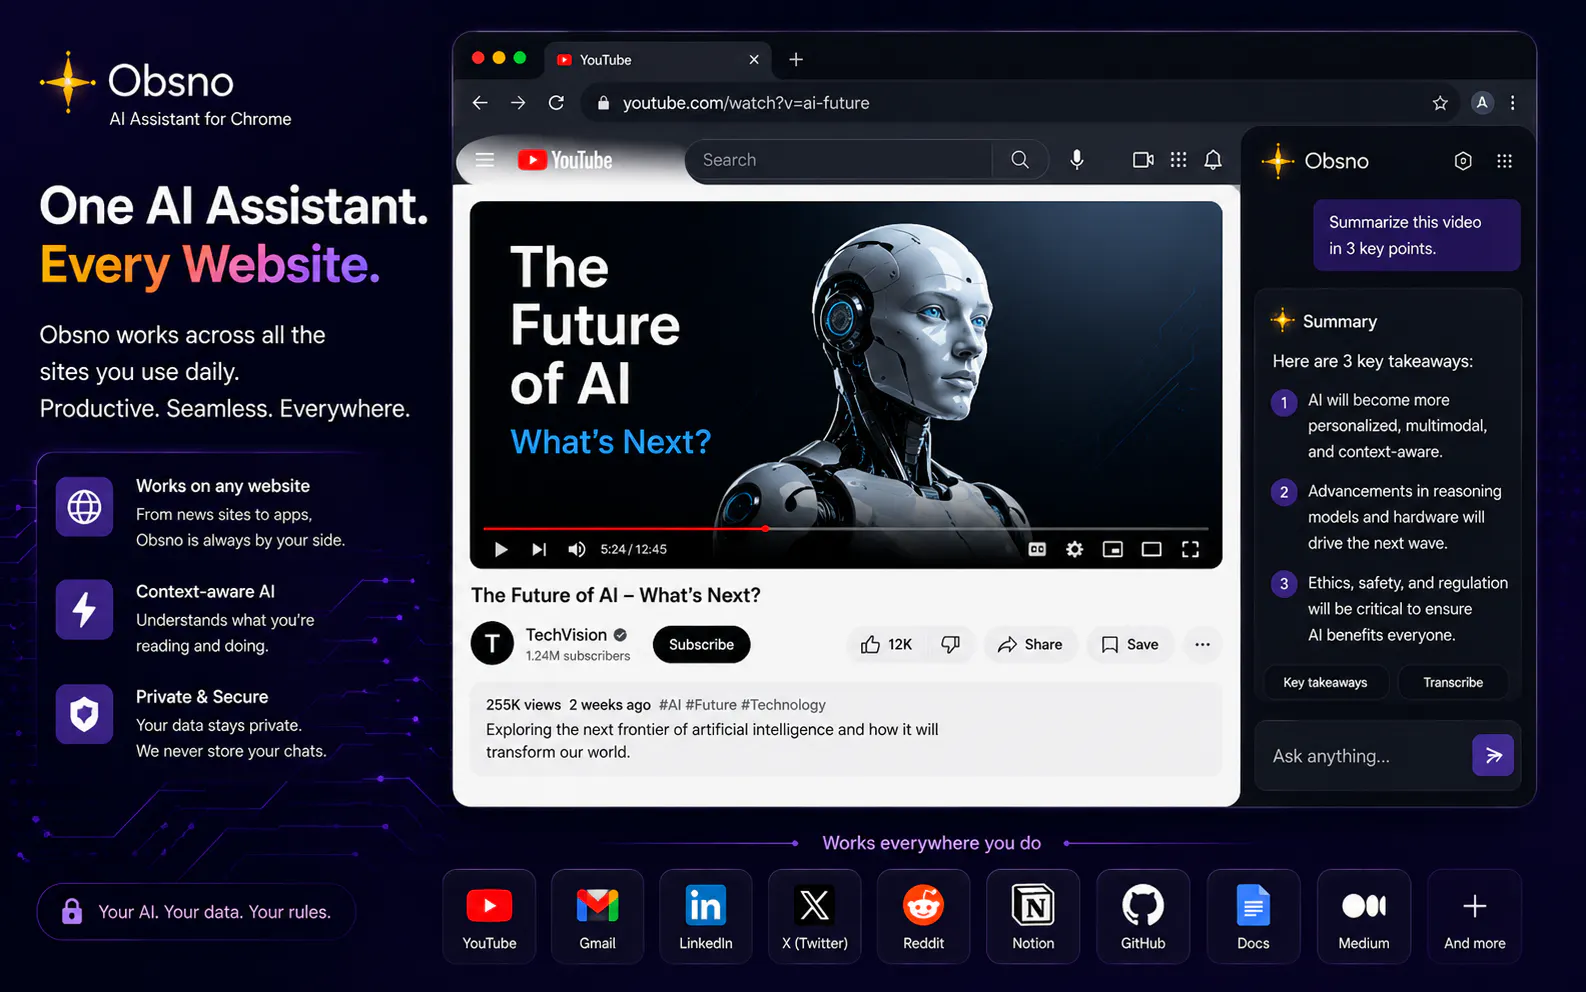The height and width of the screenshot is (992, 1586).
Task: Start voice search with microphone
Action: [1077, 160]
